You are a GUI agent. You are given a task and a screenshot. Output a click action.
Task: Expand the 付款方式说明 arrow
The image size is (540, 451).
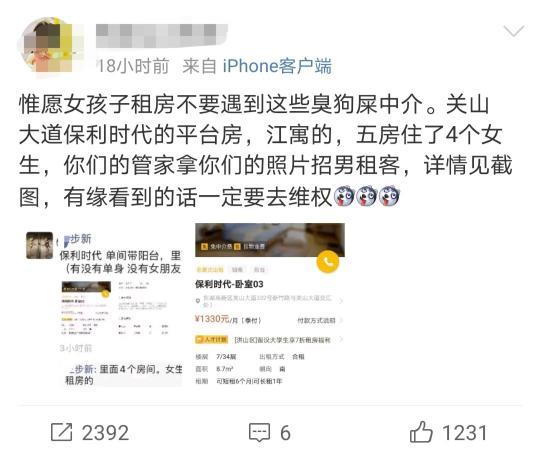coord(341,321)
